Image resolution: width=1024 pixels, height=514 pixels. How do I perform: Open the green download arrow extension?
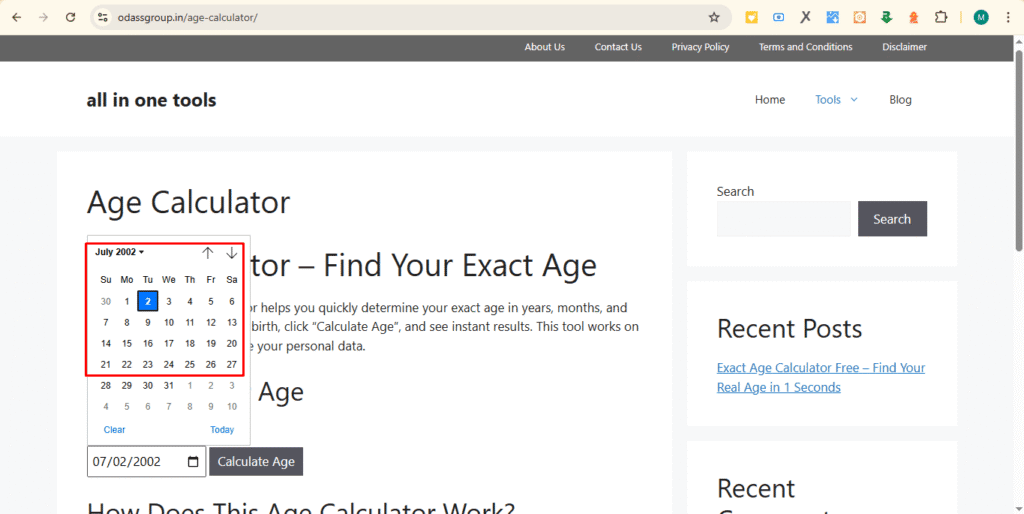[x=886, y=18]
